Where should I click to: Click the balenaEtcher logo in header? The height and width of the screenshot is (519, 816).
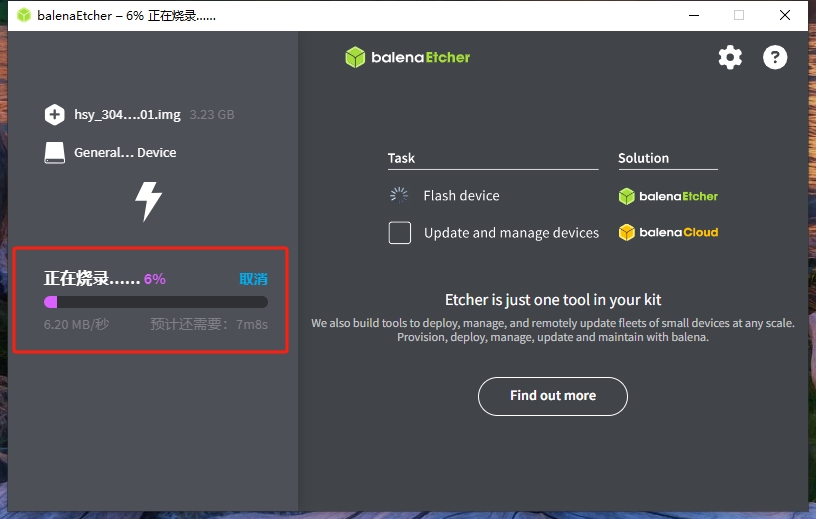(407, 57)
